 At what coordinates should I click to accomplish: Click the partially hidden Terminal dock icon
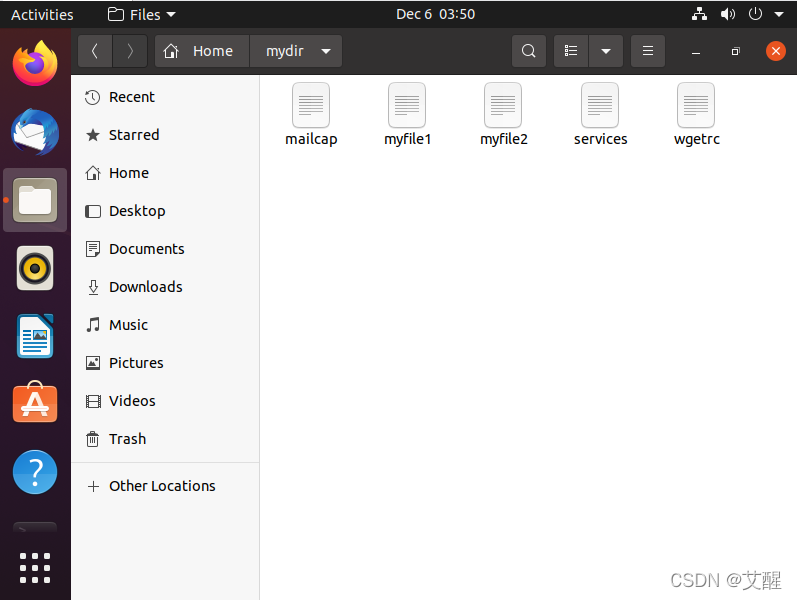pos(35,527)
